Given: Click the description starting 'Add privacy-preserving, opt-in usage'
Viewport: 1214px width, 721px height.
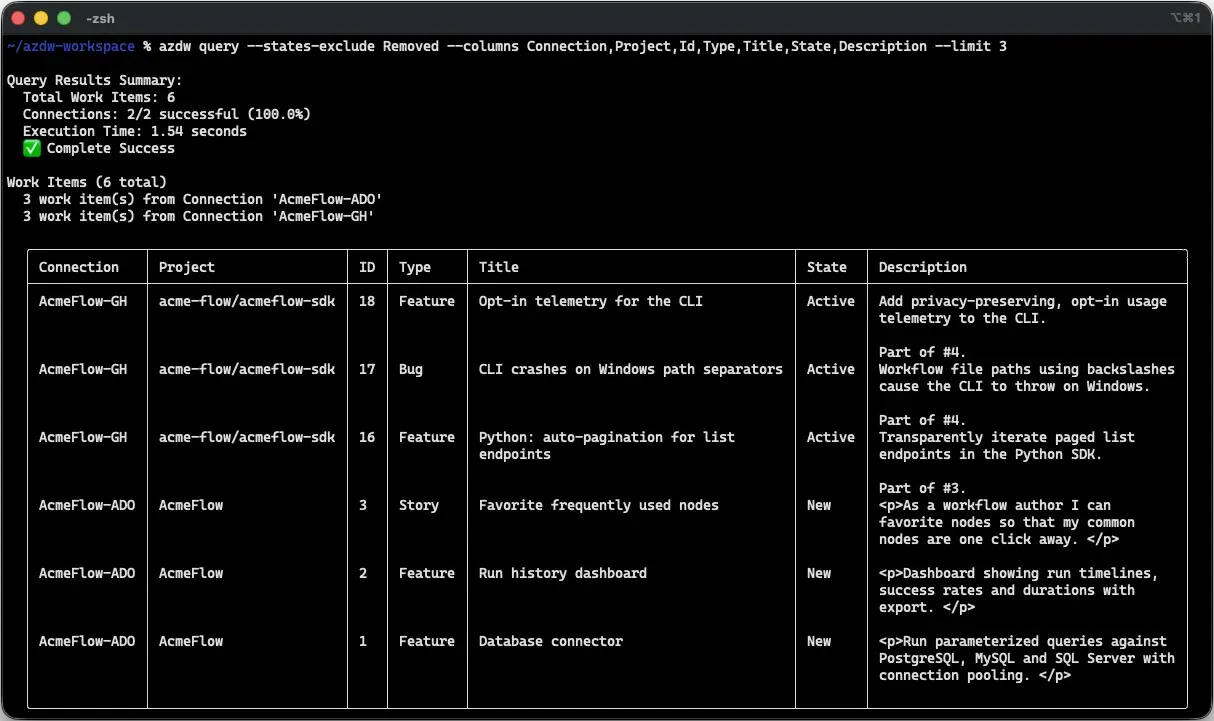Looking at the screenshot, I should coord(1023,309).
